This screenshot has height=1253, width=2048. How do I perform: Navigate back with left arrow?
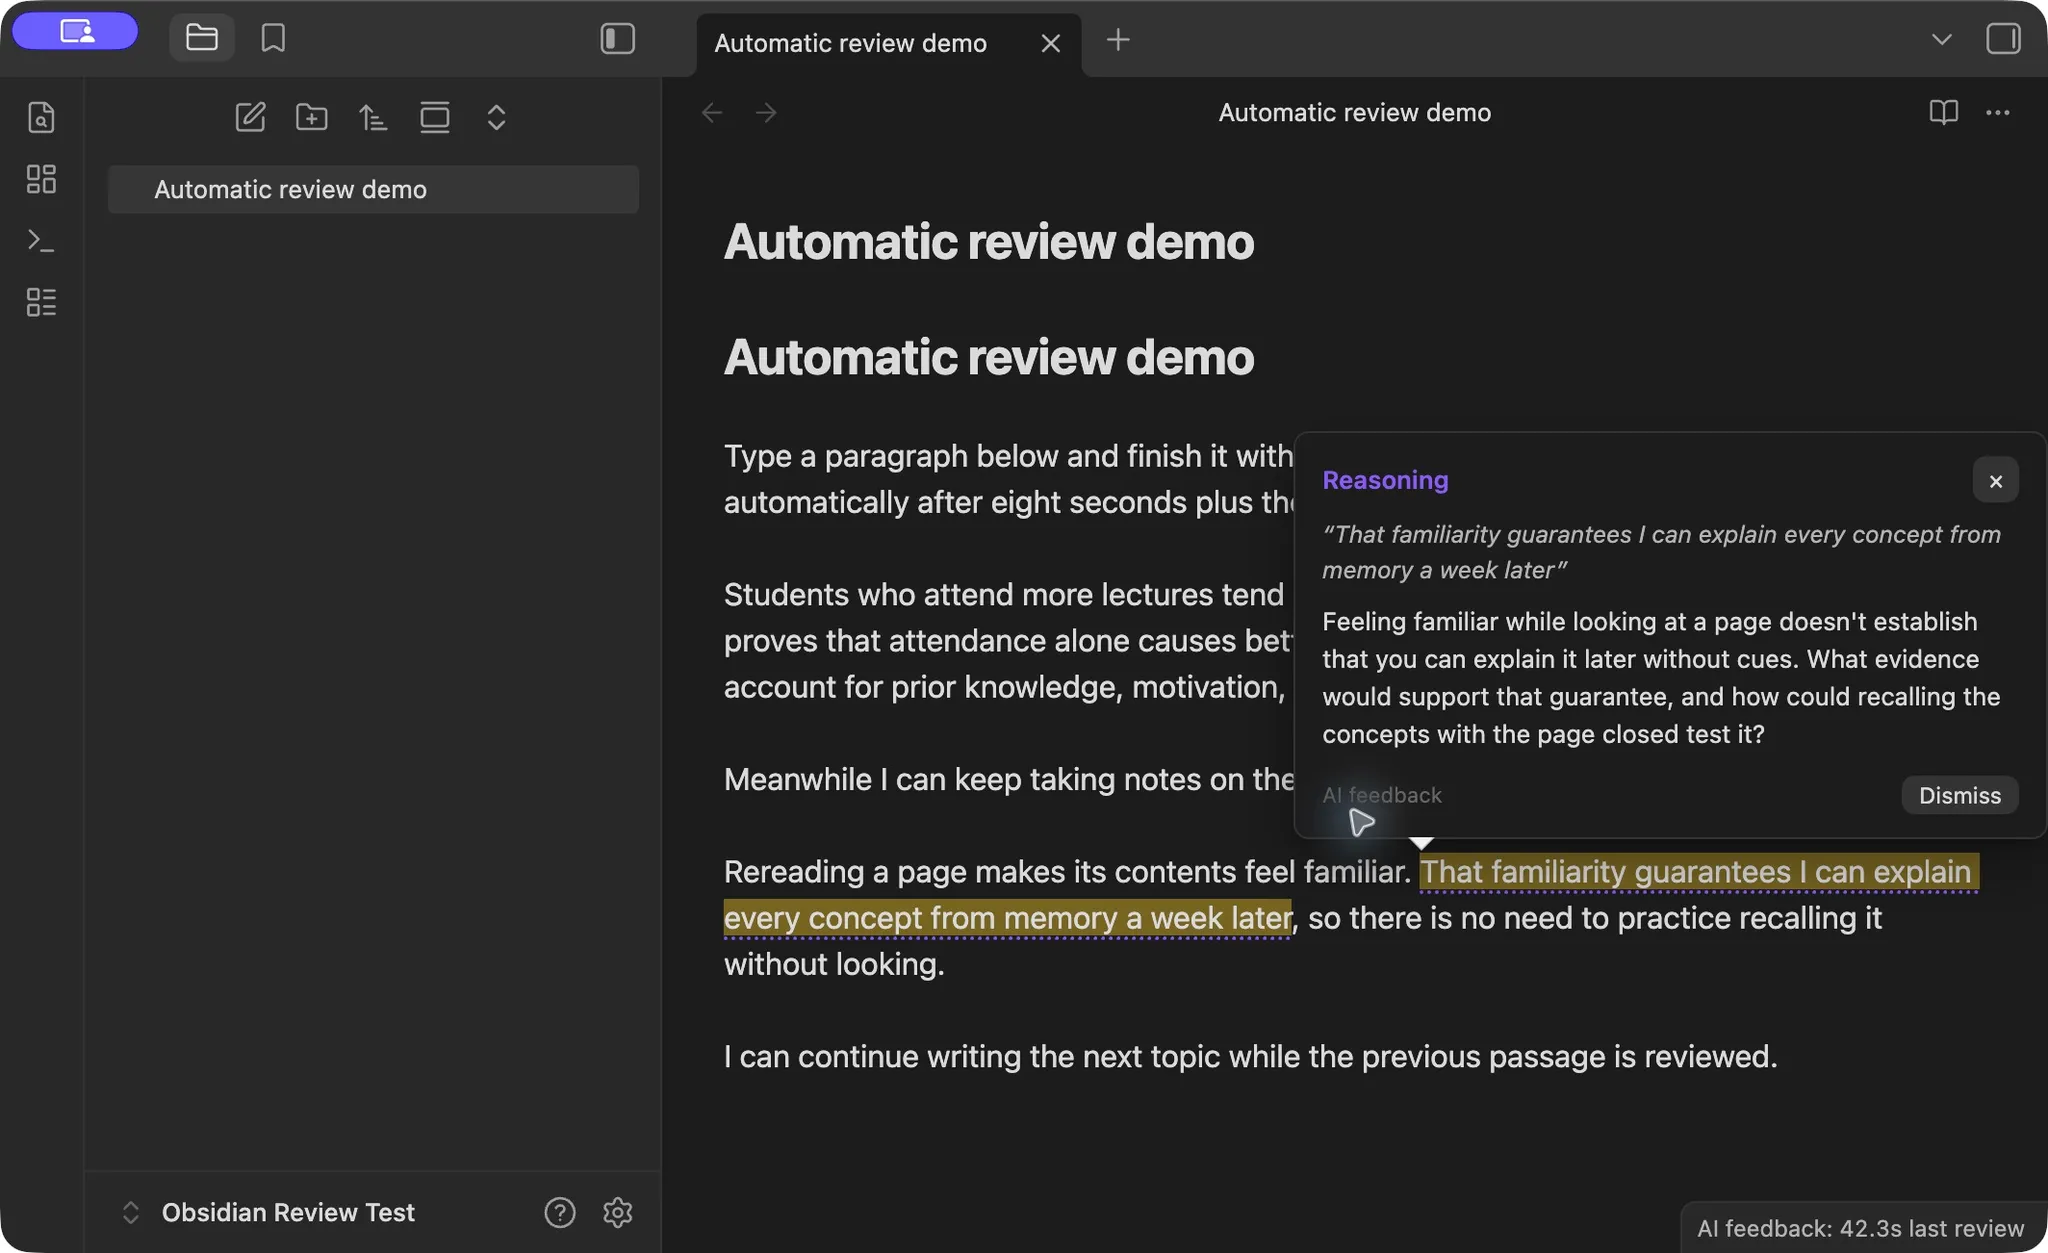pos(712,113)
